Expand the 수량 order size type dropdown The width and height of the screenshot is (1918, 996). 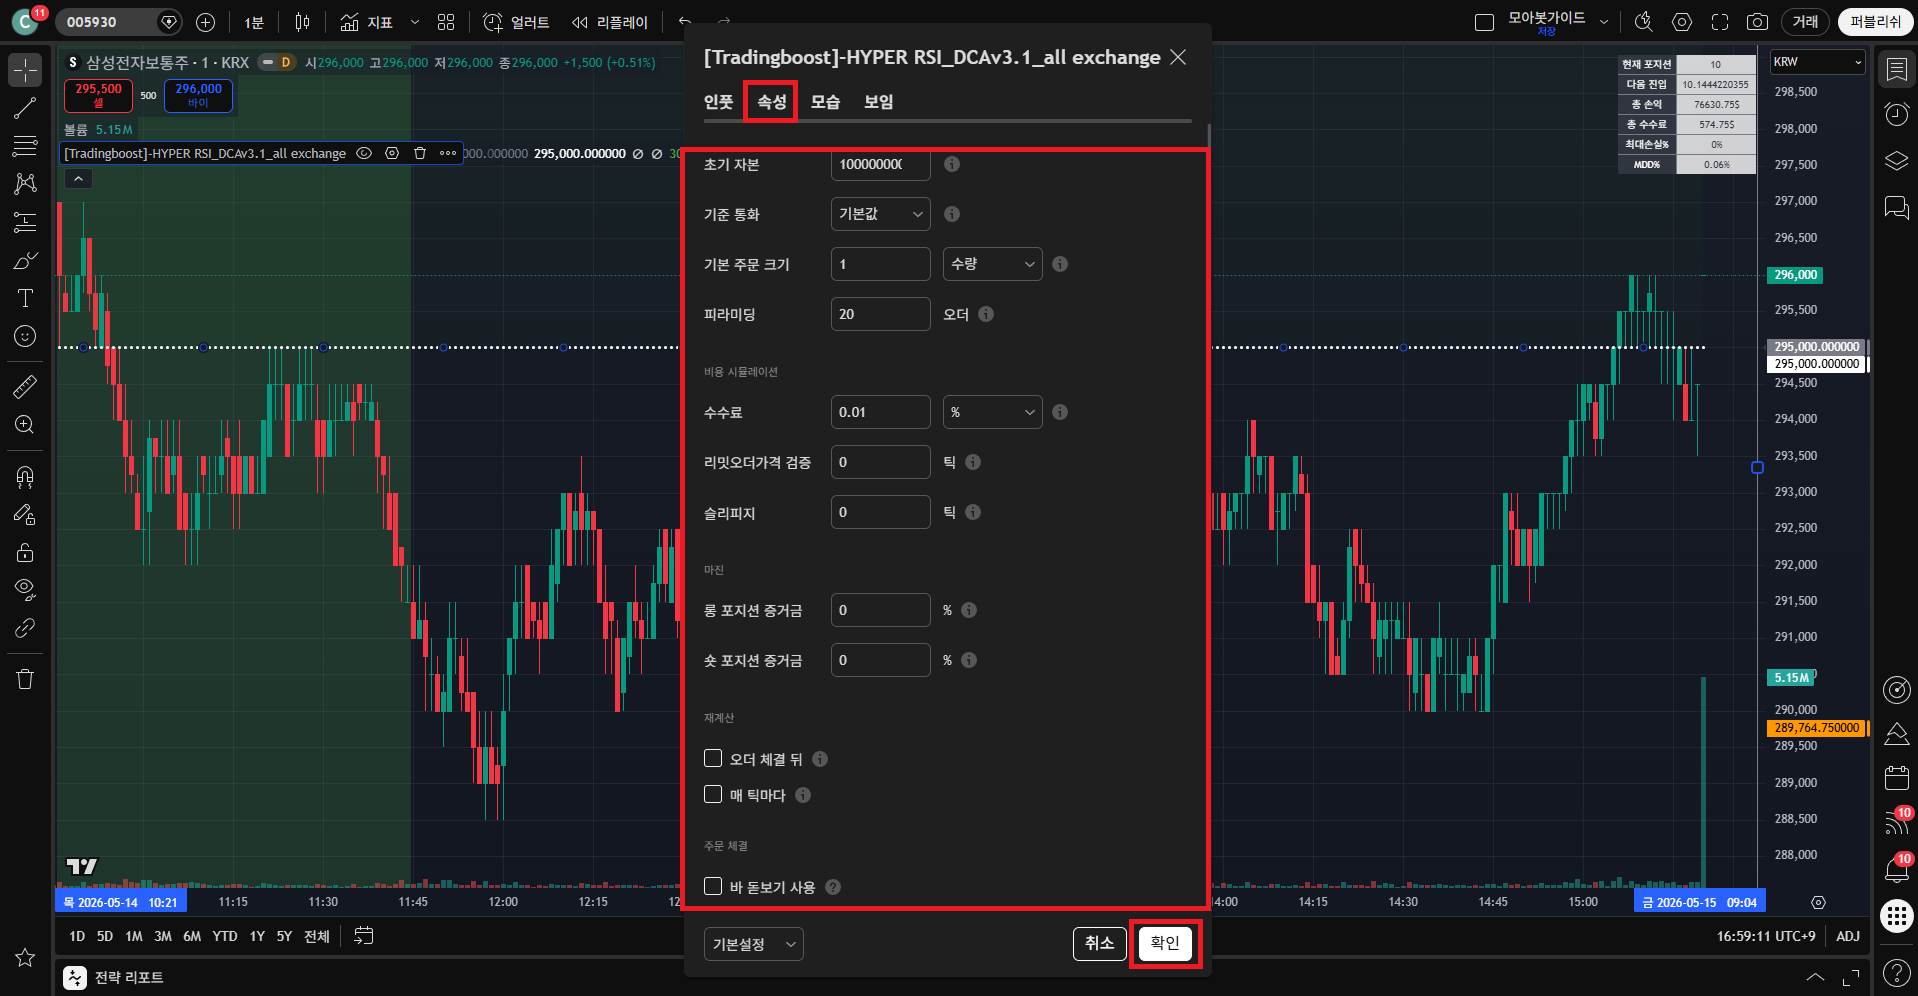point(993,264)
